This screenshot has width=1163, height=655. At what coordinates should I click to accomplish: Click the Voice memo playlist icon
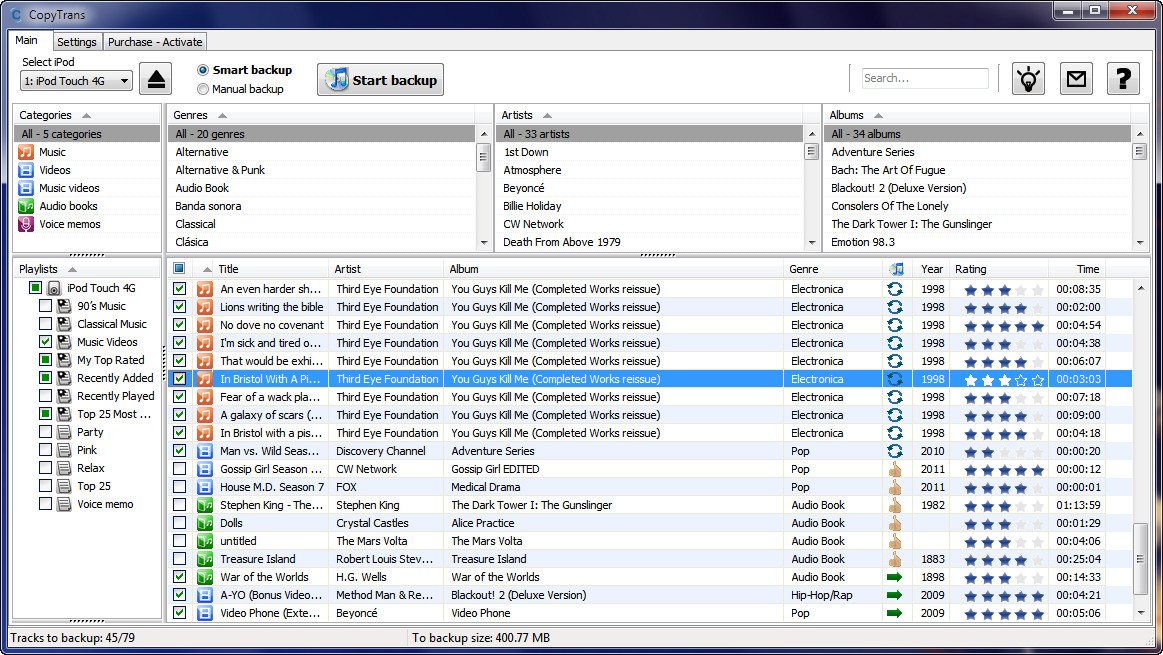click(x=65, y=504)
